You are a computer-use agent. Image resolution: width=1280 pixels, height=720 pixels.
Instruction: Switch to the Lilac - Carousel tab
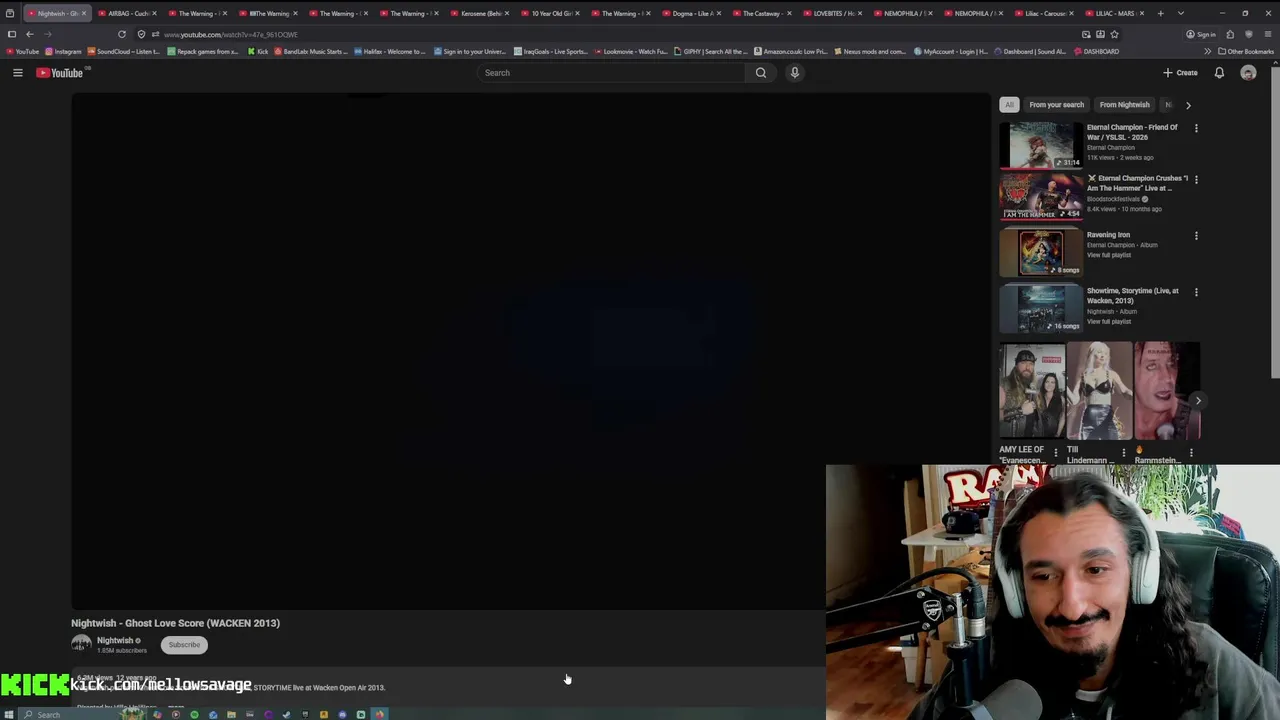1045,13
